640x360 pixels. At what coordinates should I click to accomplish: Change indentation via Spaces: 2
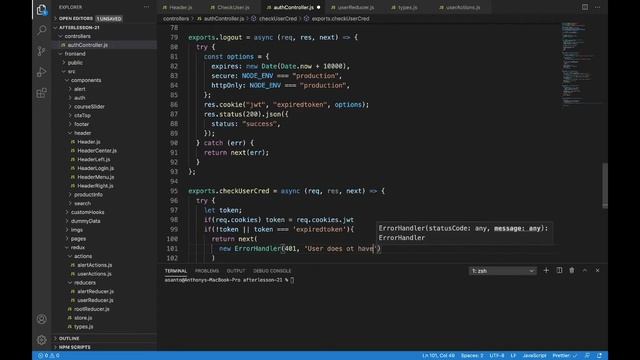[472, 356]
